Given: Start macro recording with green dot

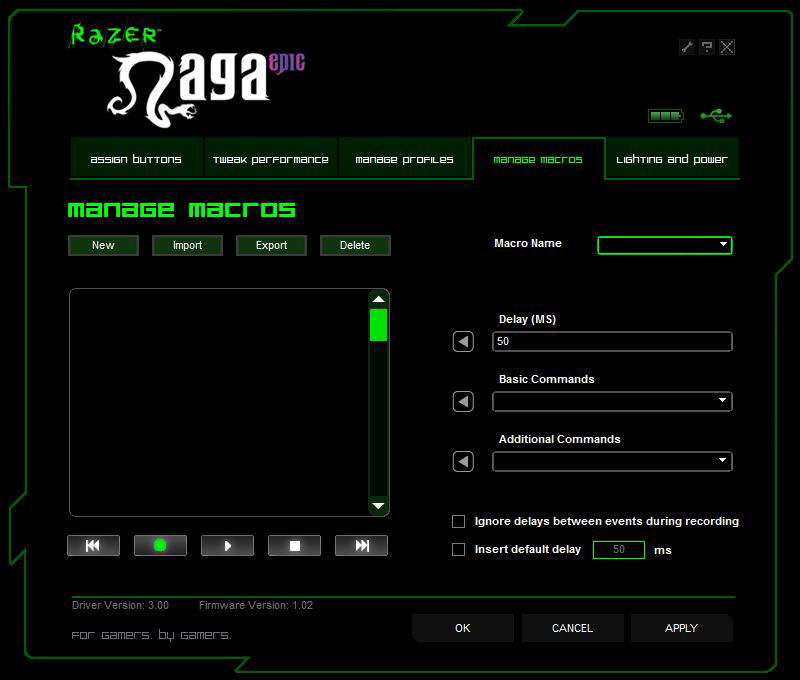Looking at the screenshot, I should (160, 545).
